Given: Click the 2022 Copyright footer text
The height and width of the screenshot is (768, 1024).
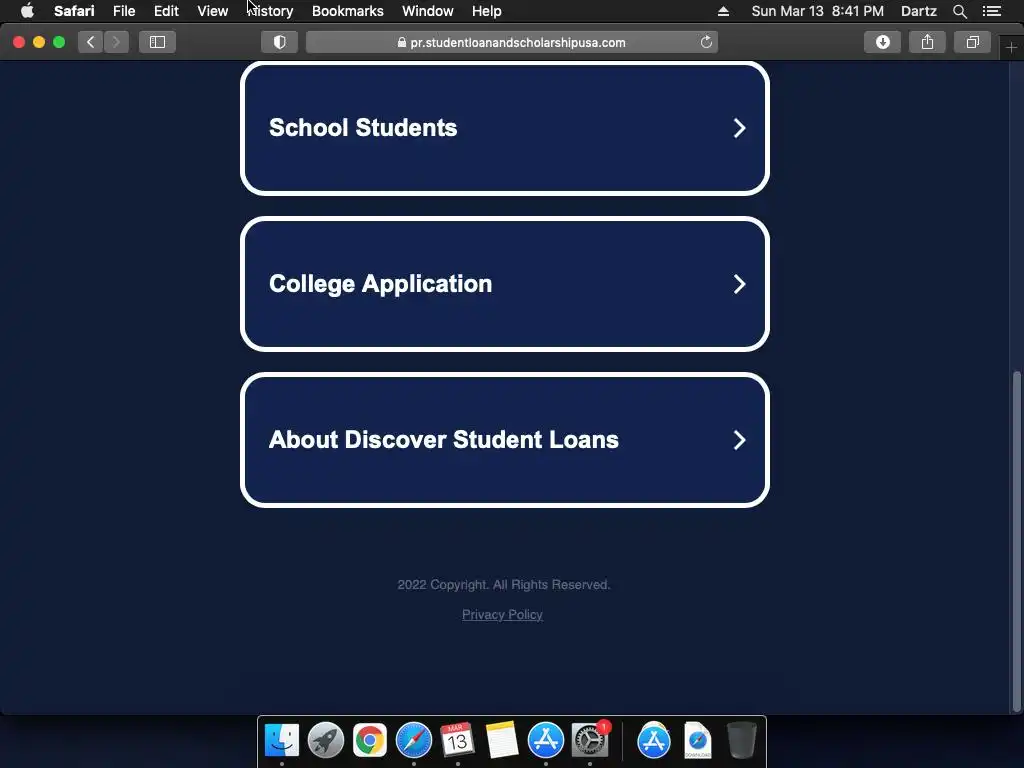Looking at the screenshot, I should point(504,584).
